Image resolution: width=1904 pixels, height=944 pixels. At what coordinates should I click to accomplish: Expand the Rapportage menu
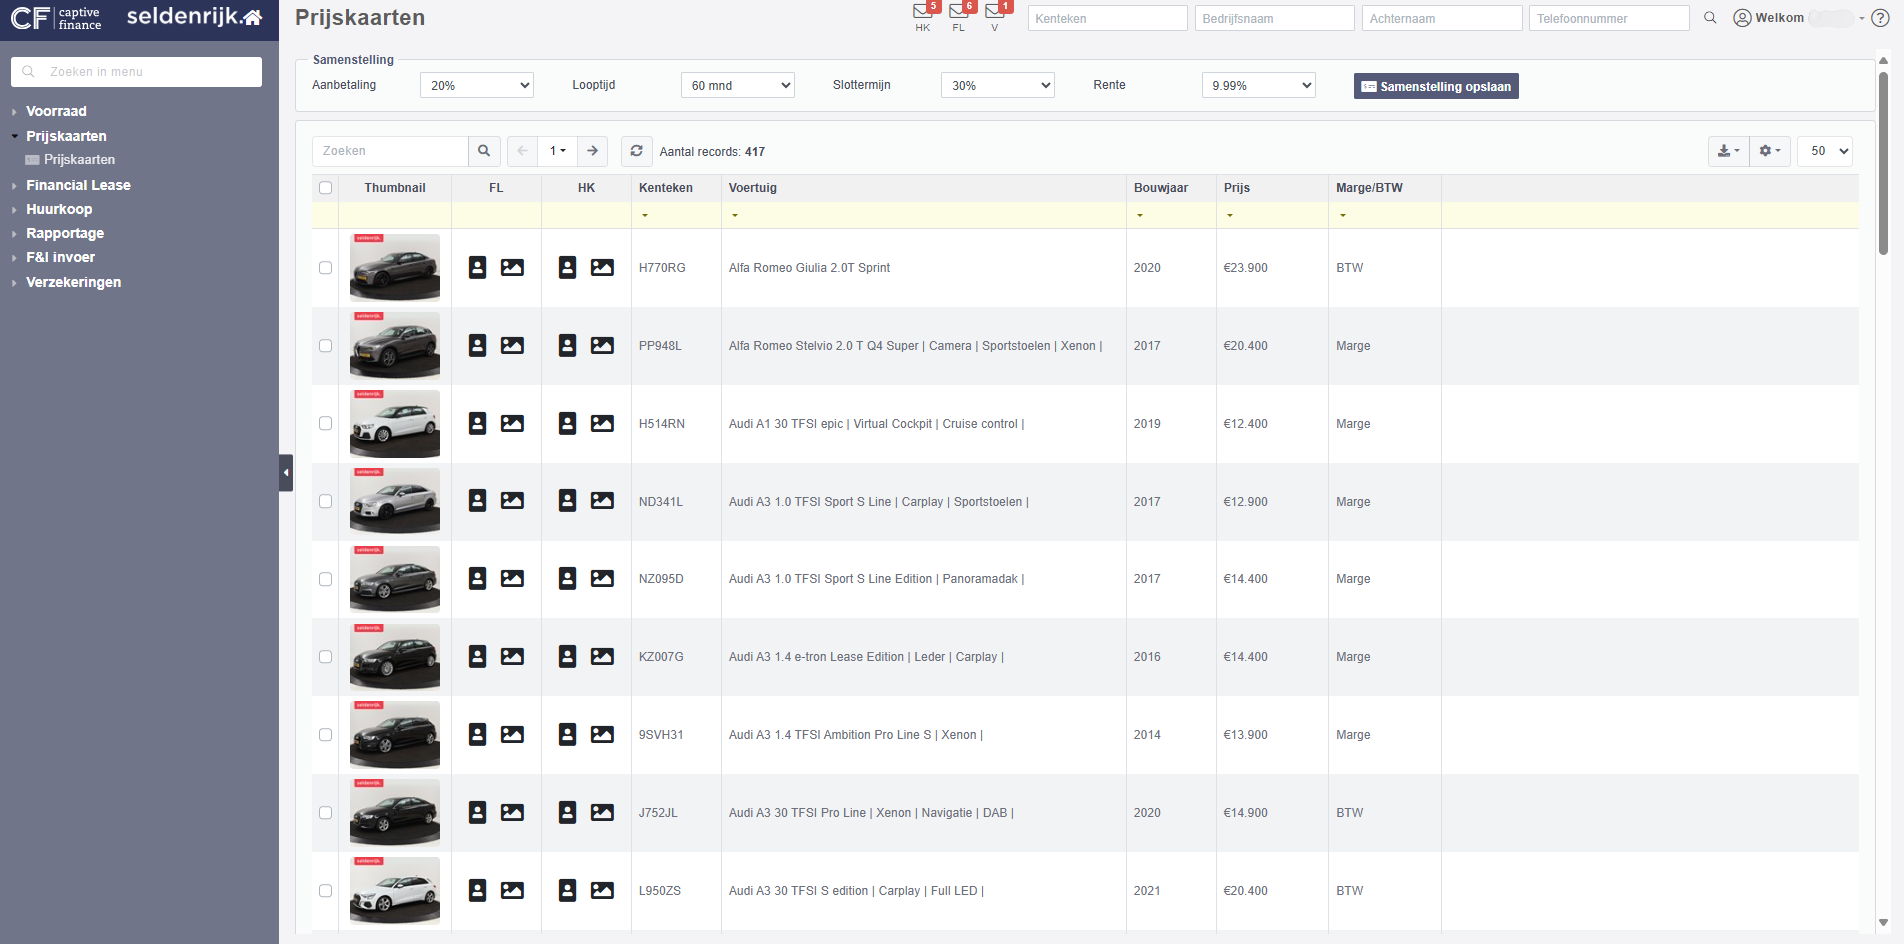65,233
